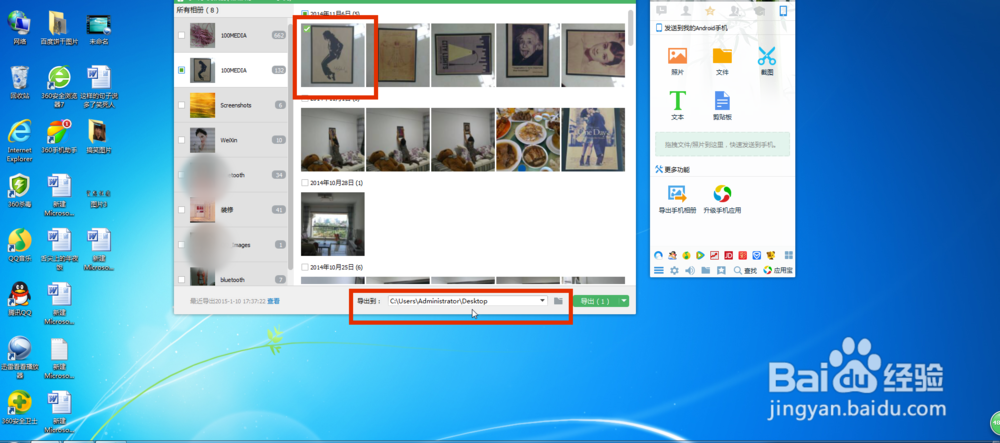Click the drag-files drop zone in QQ panel

[722, 145]
